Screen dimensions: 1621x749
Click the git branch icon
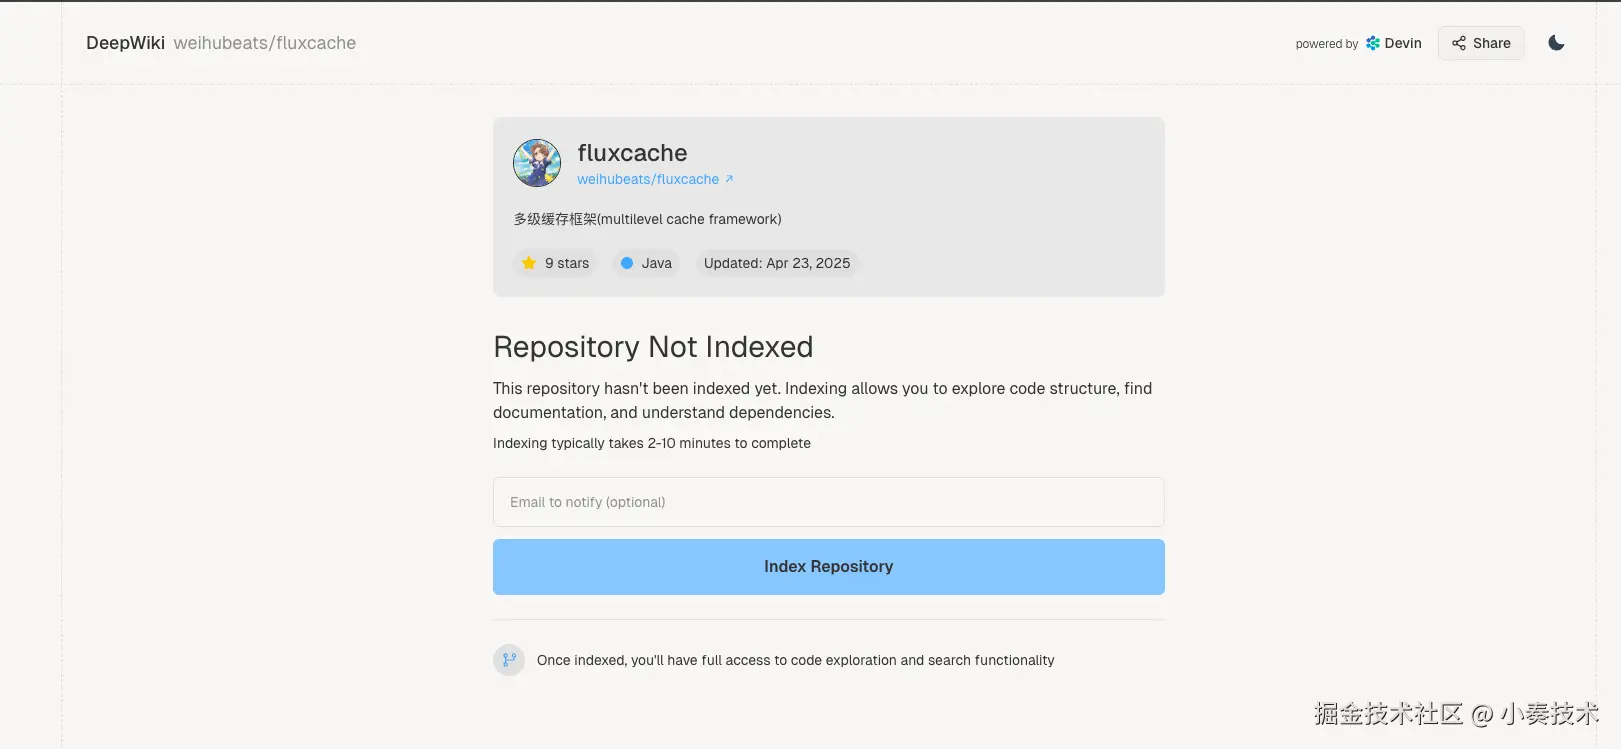tap(509, 660)
